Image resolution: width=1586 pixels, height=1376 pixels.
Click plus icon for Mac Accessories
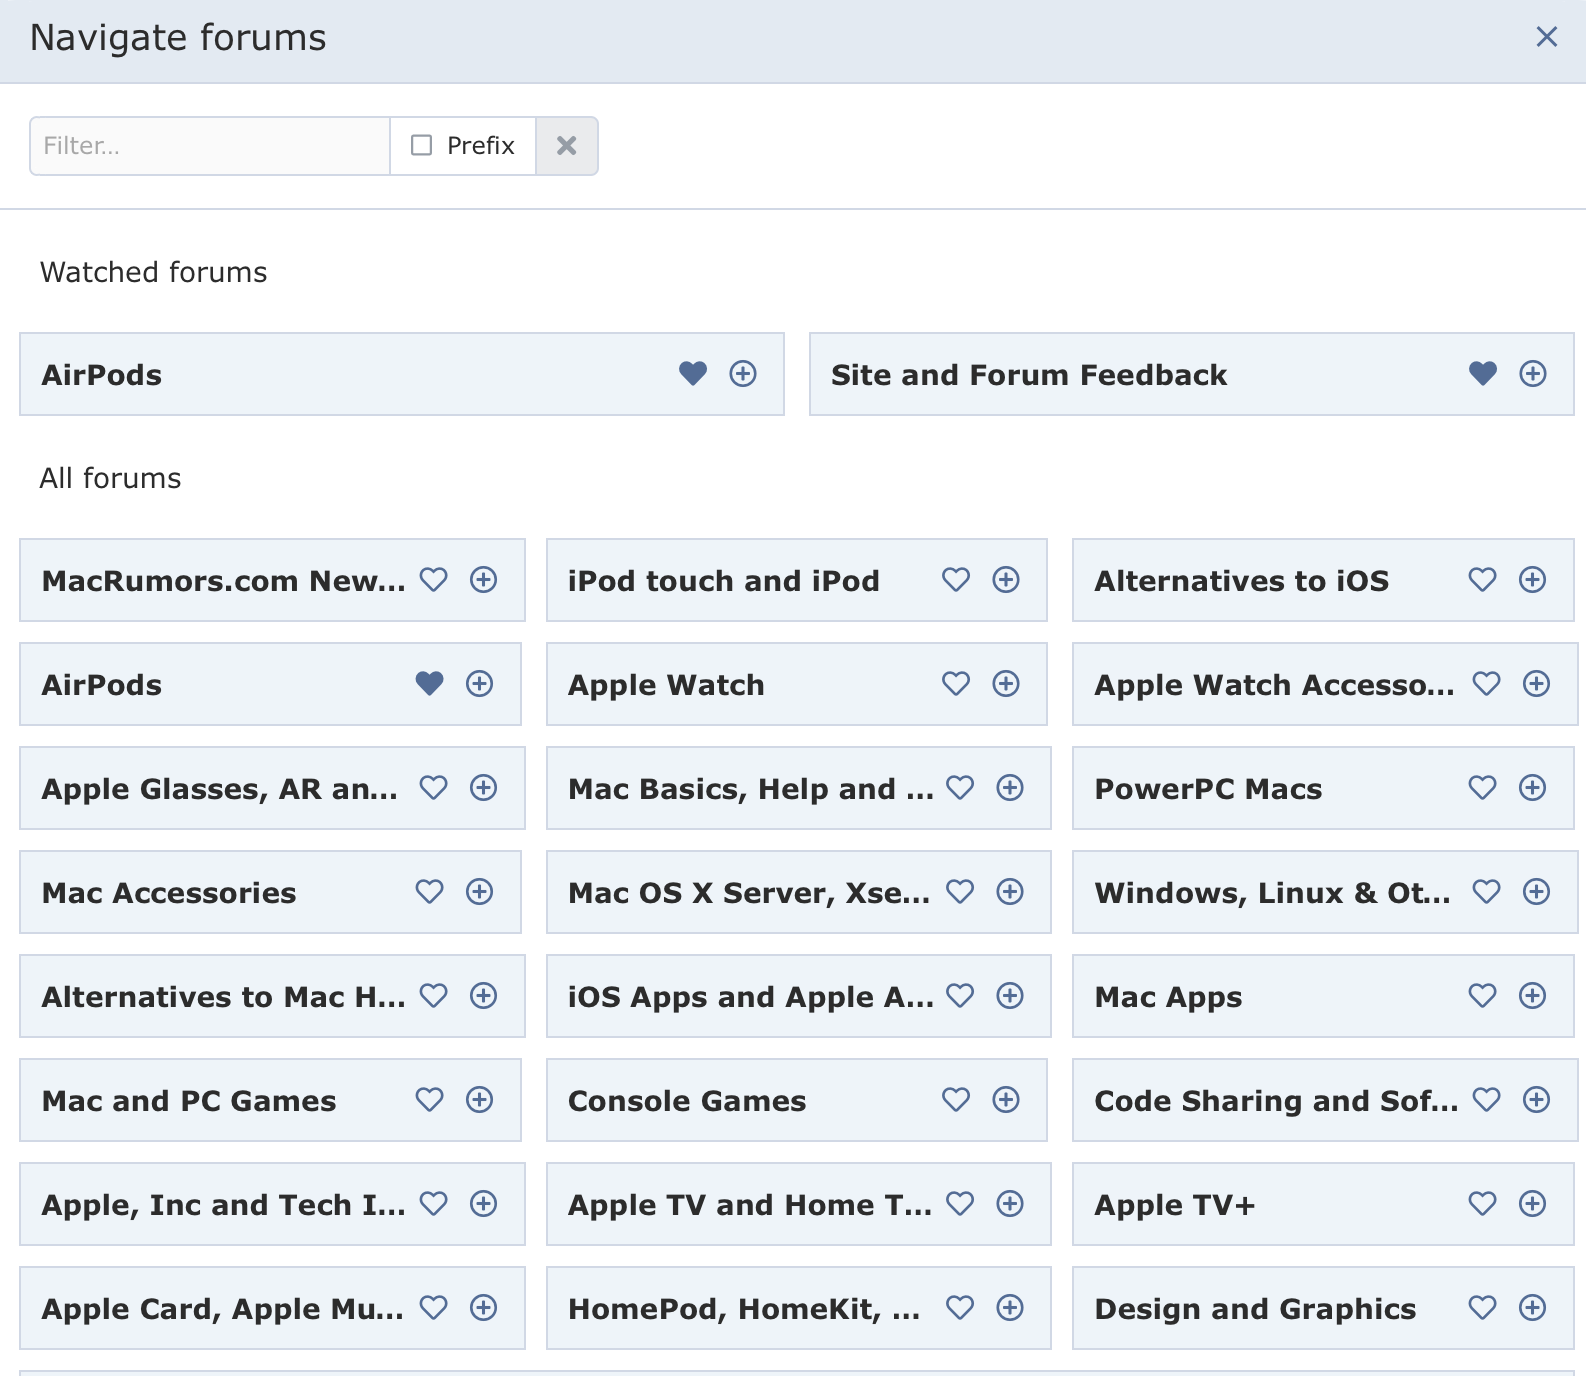480,892
